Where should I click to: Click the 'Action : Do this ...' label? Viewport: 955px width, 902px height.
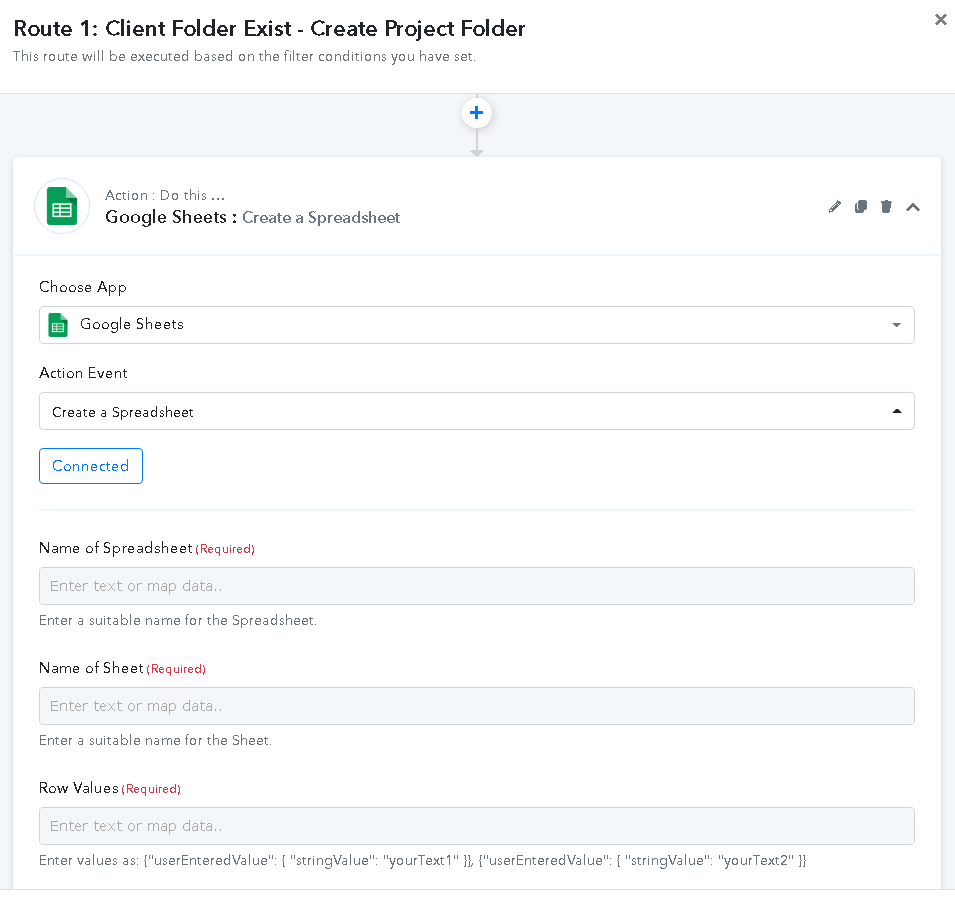point(164,196)
